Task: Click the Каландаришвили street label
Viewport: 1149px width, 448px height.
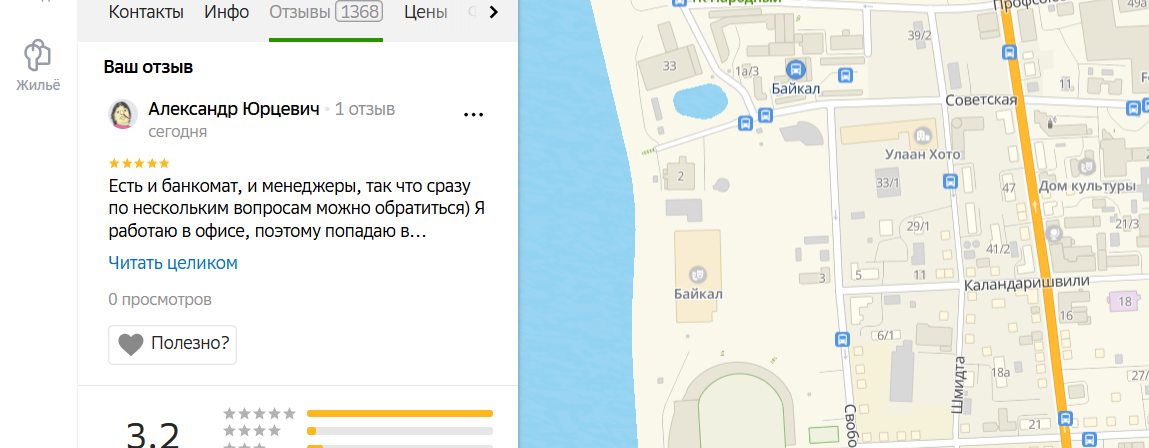Action: coord(1028,283)
